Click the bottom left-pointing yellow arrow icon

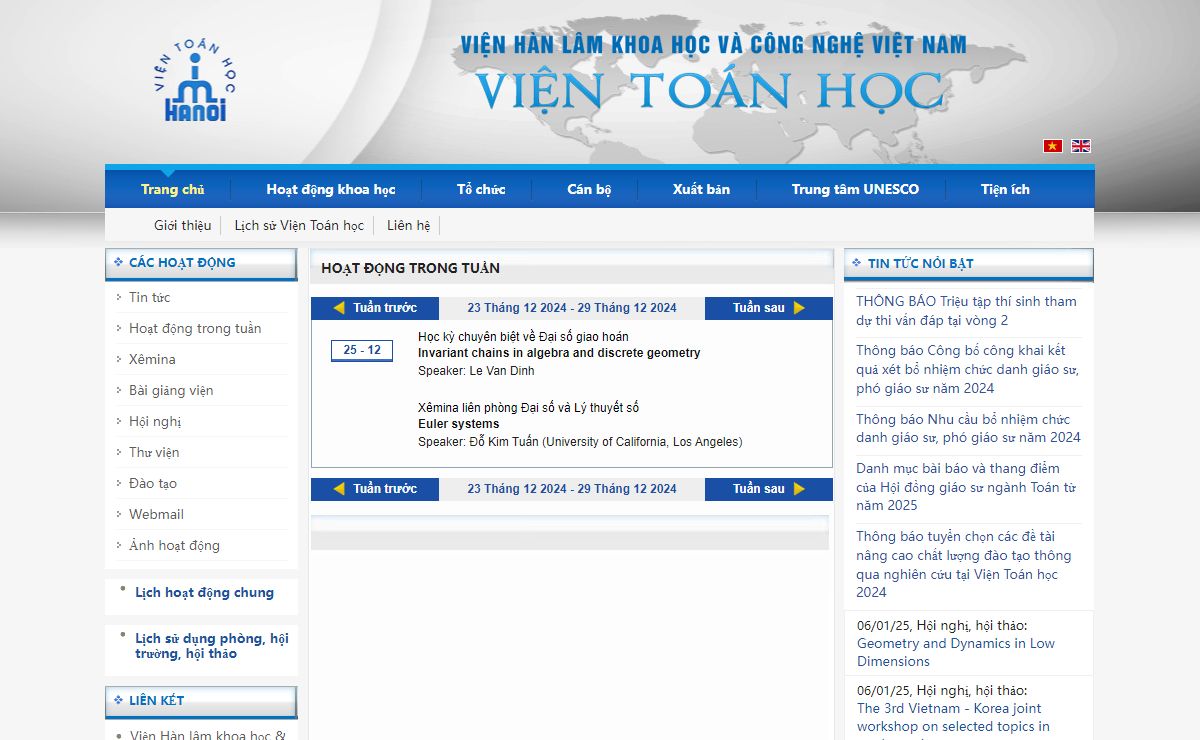tap(339, 489)
